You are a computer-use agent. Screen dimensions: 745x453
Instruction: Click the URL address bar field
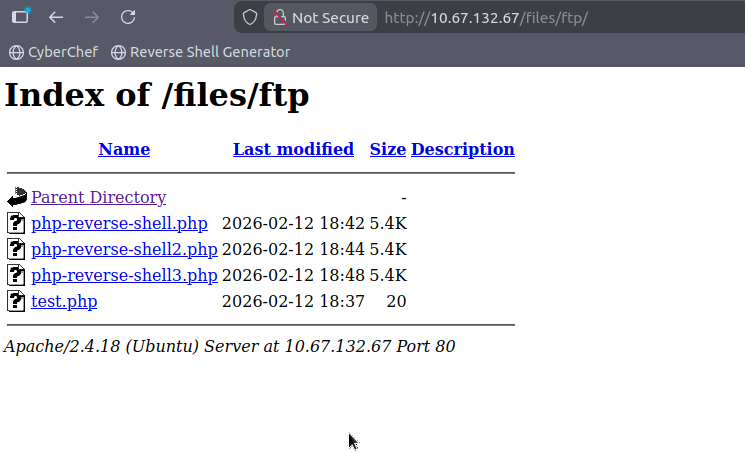[x=550, y=17]
